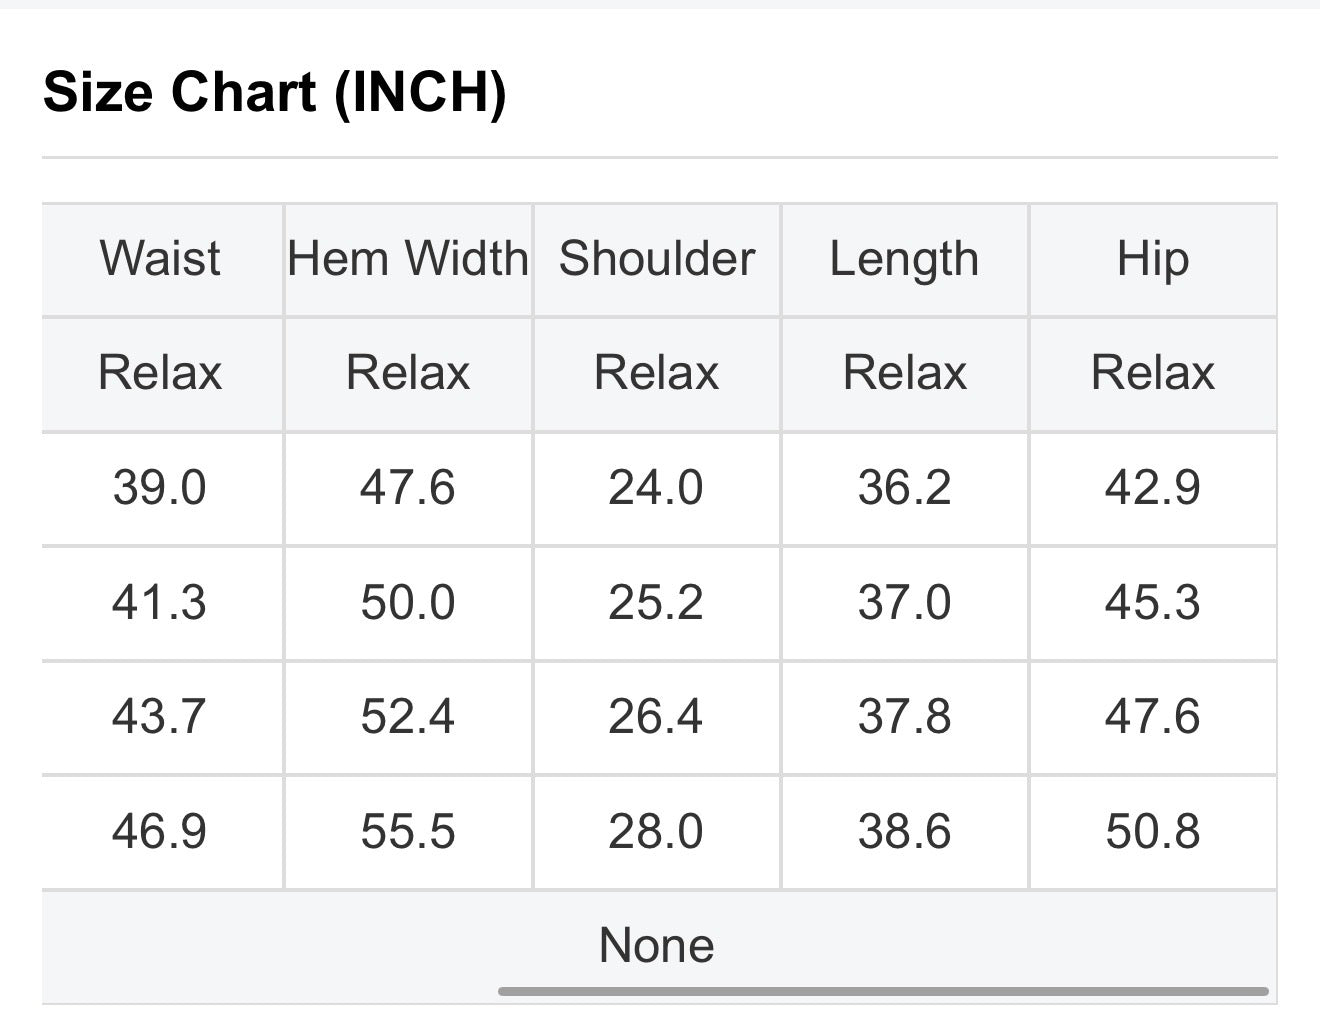The height and width of the screenshot is (1019, 1320).
Task: Click hem width value 47.6
Action: pos(408,488)
